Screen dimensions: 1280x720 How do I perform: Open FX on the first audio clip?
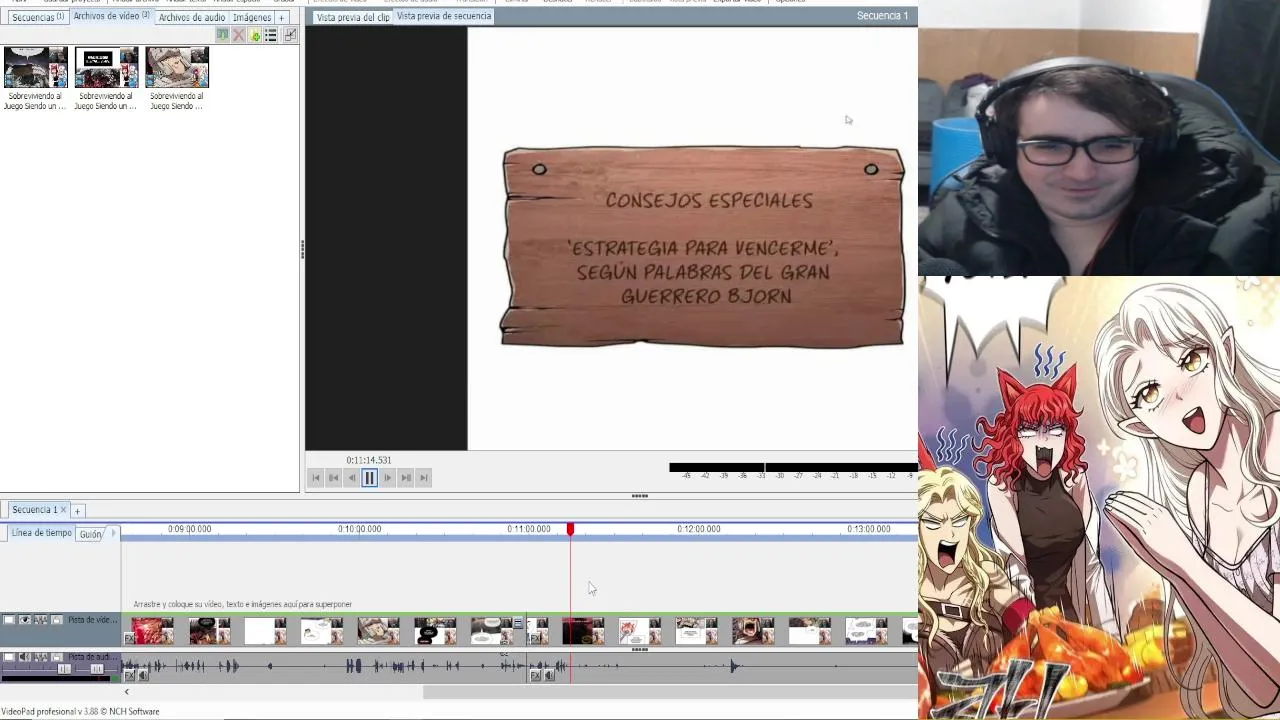point(129,676)
